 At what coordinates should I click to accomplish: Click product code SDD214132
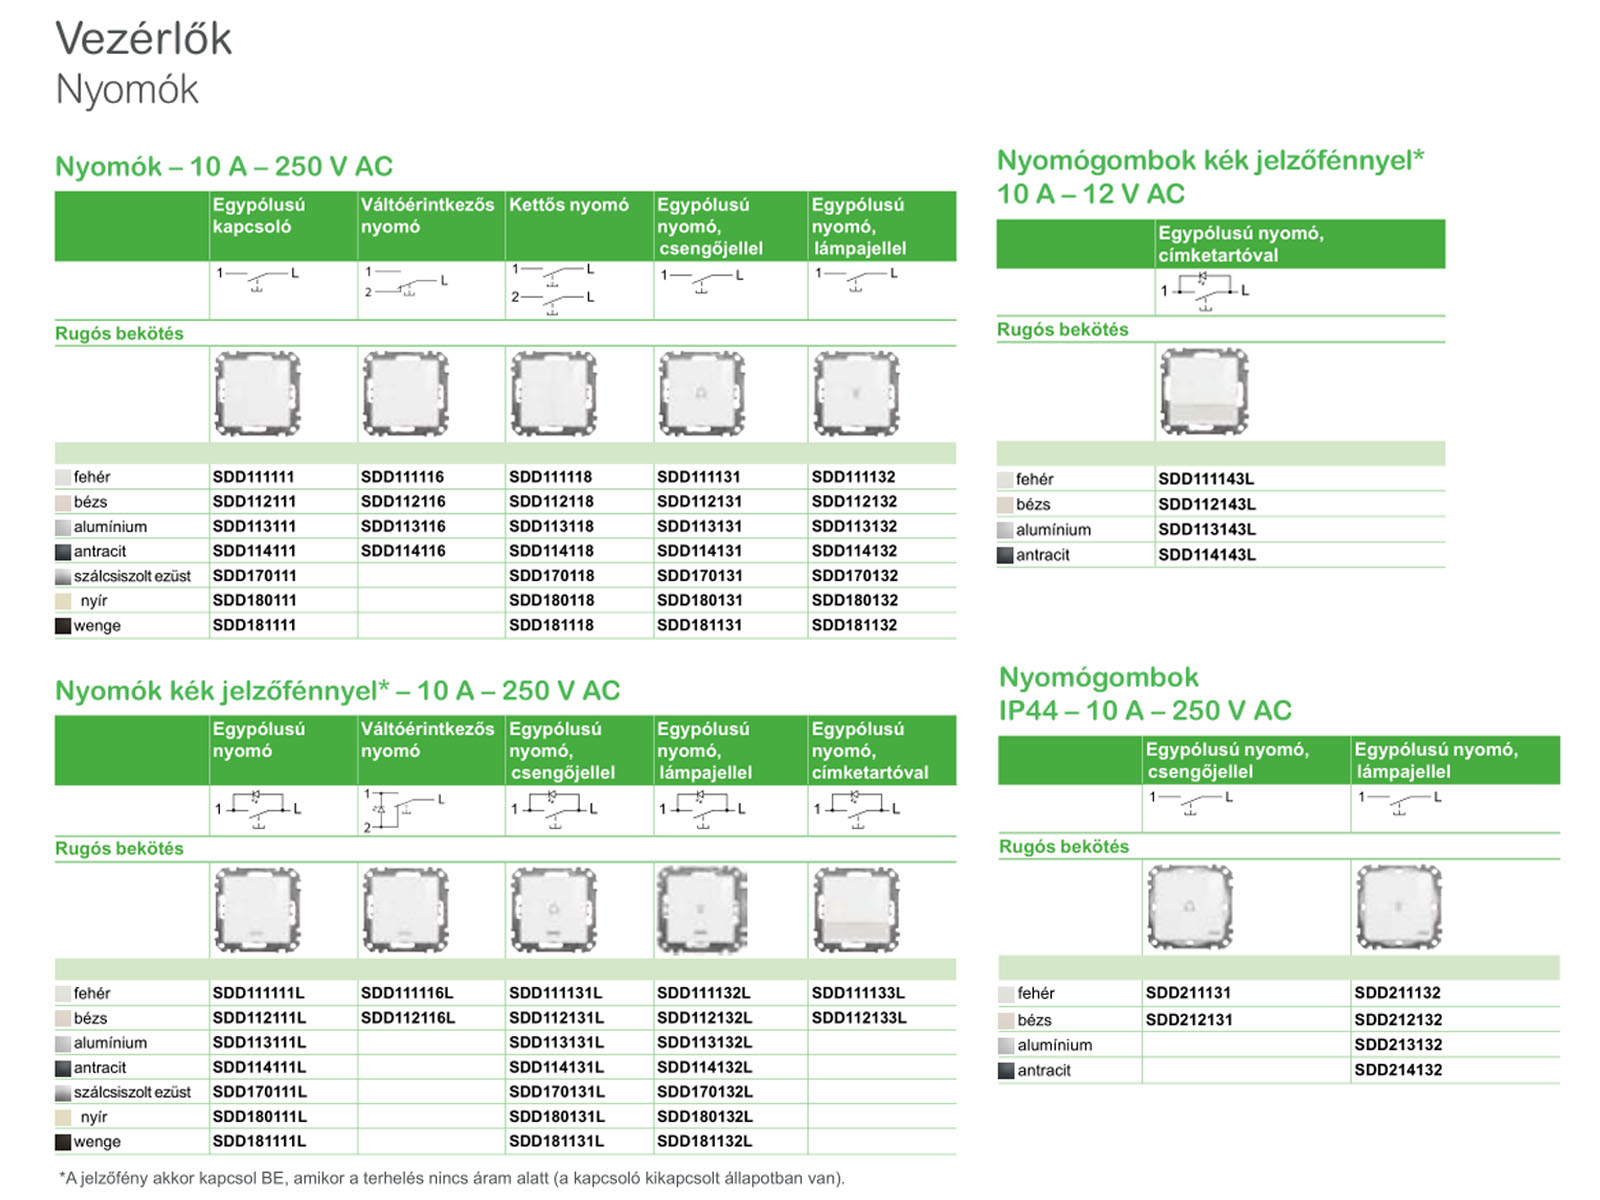coord(1398,1070)
